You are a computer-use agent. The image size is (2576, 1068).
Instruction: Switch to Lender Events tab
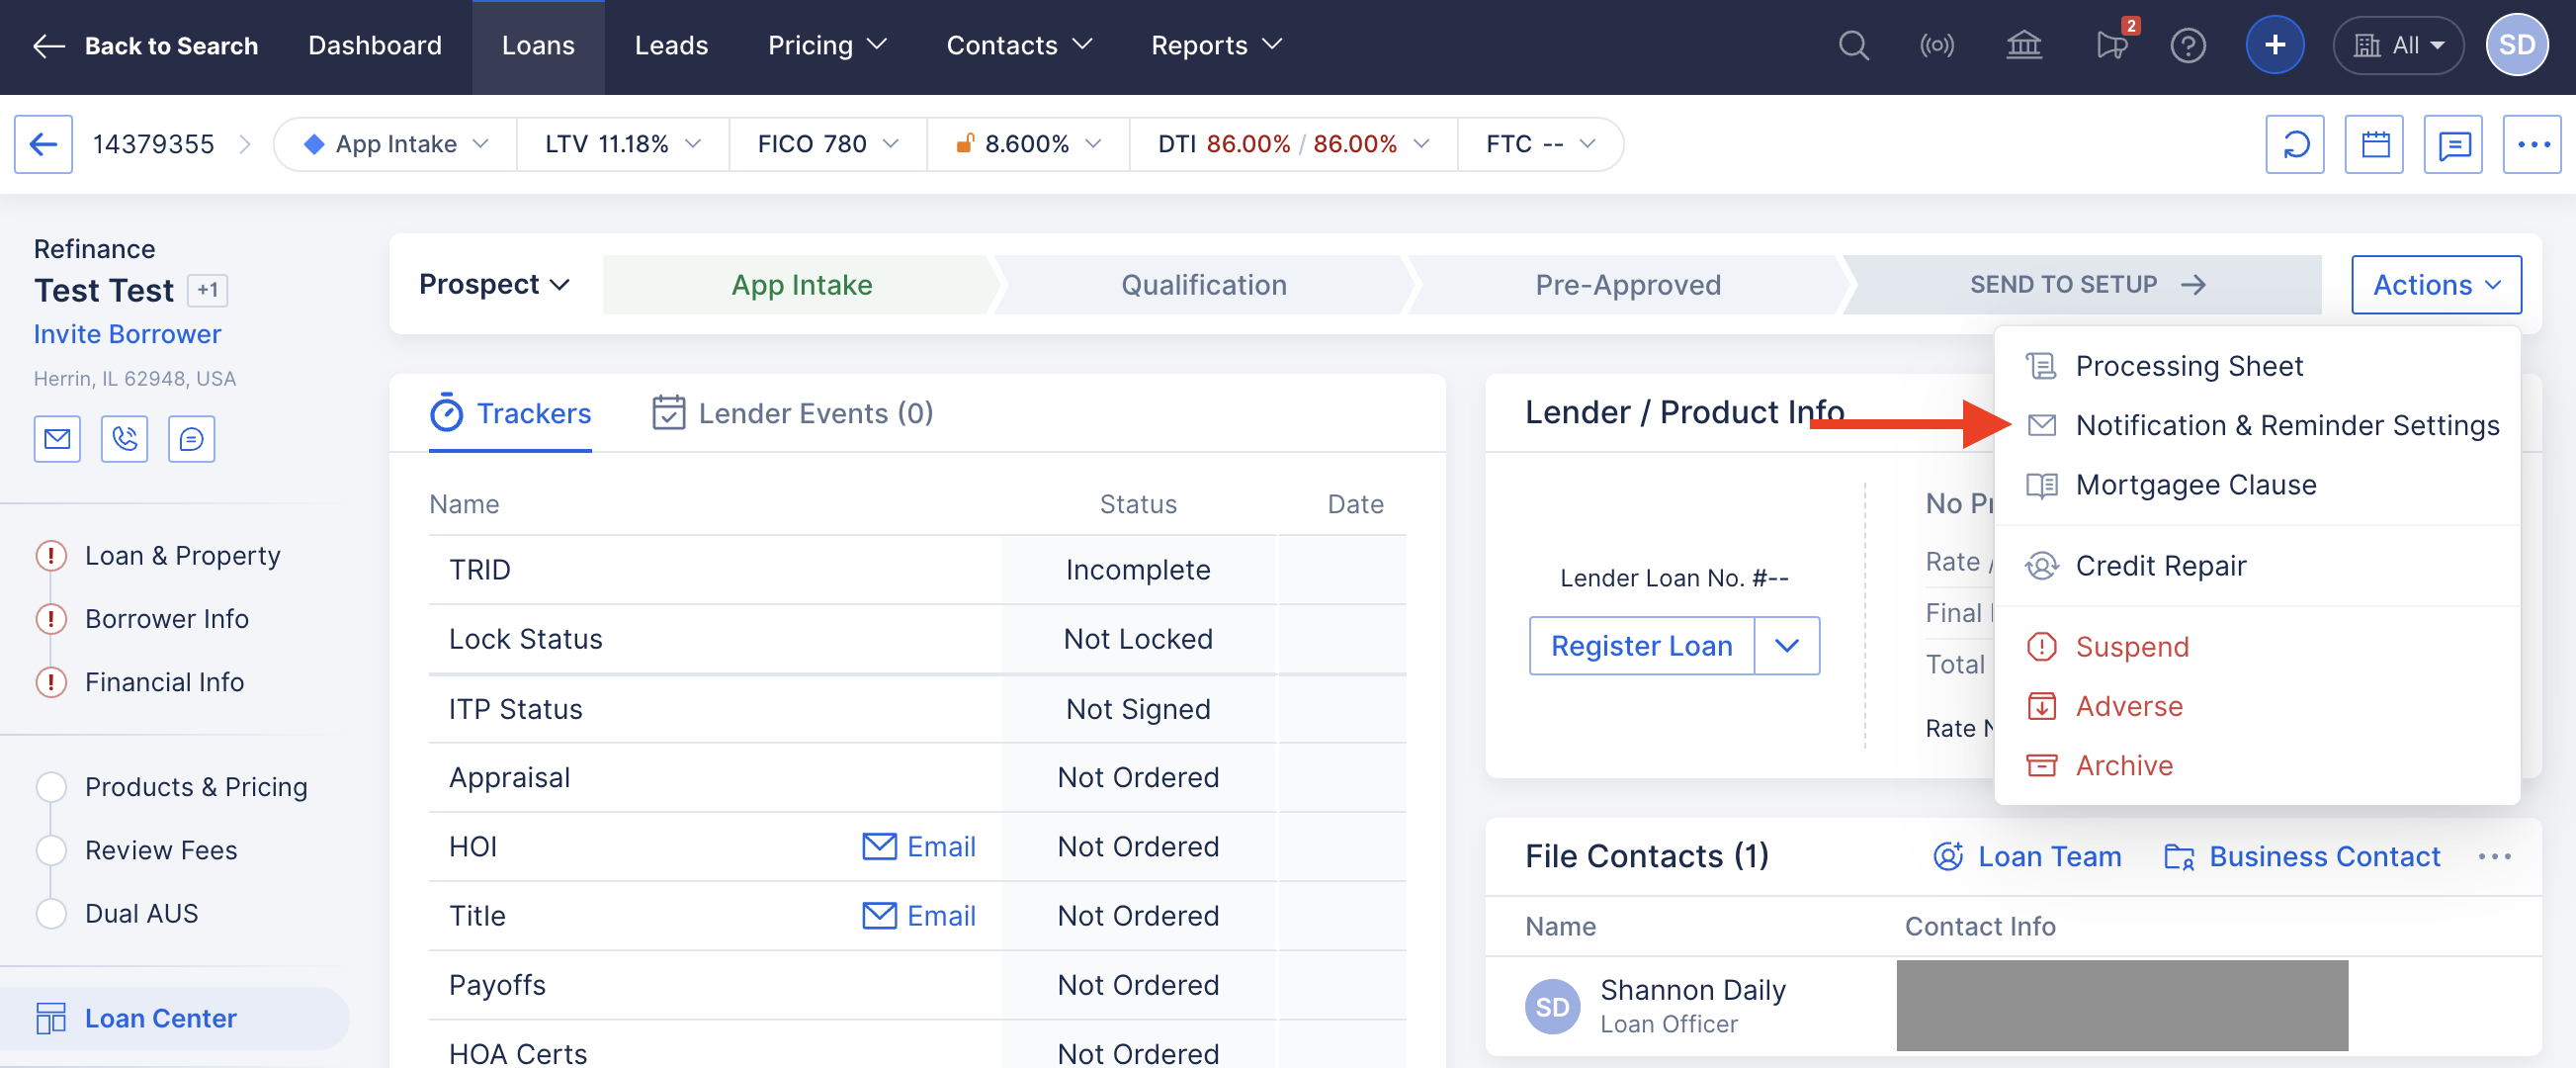tap(793, 413)
